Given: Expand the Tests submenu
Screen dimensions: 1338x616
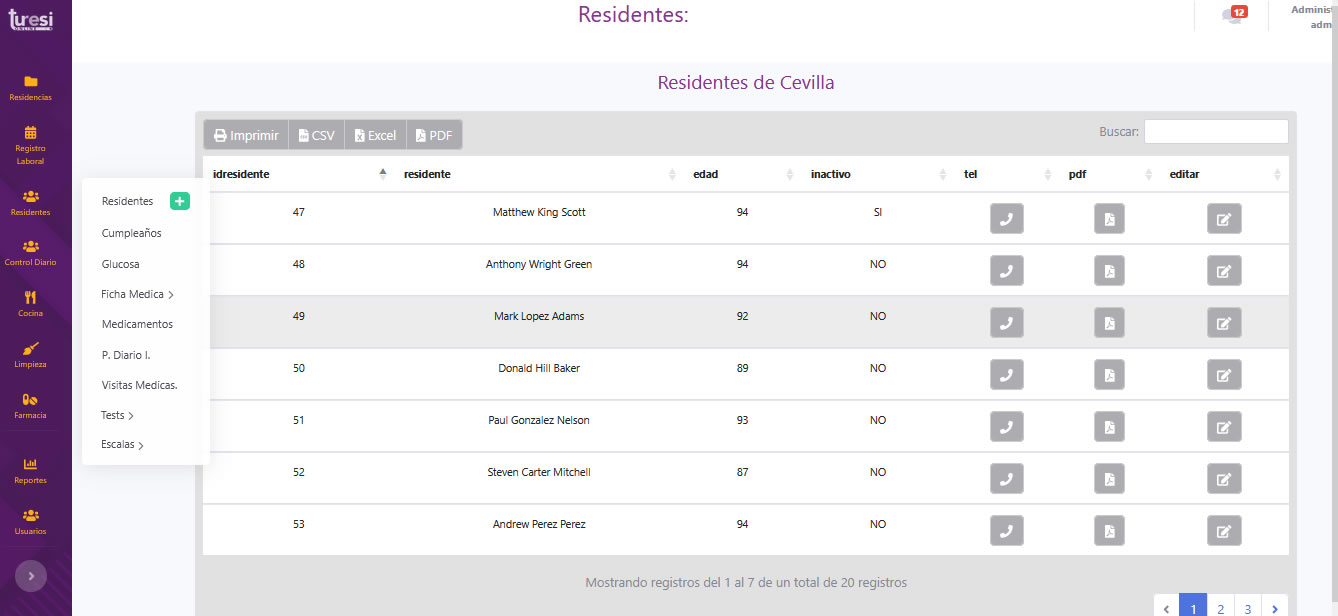Looking at the screenshot, I should coord(117,415).
